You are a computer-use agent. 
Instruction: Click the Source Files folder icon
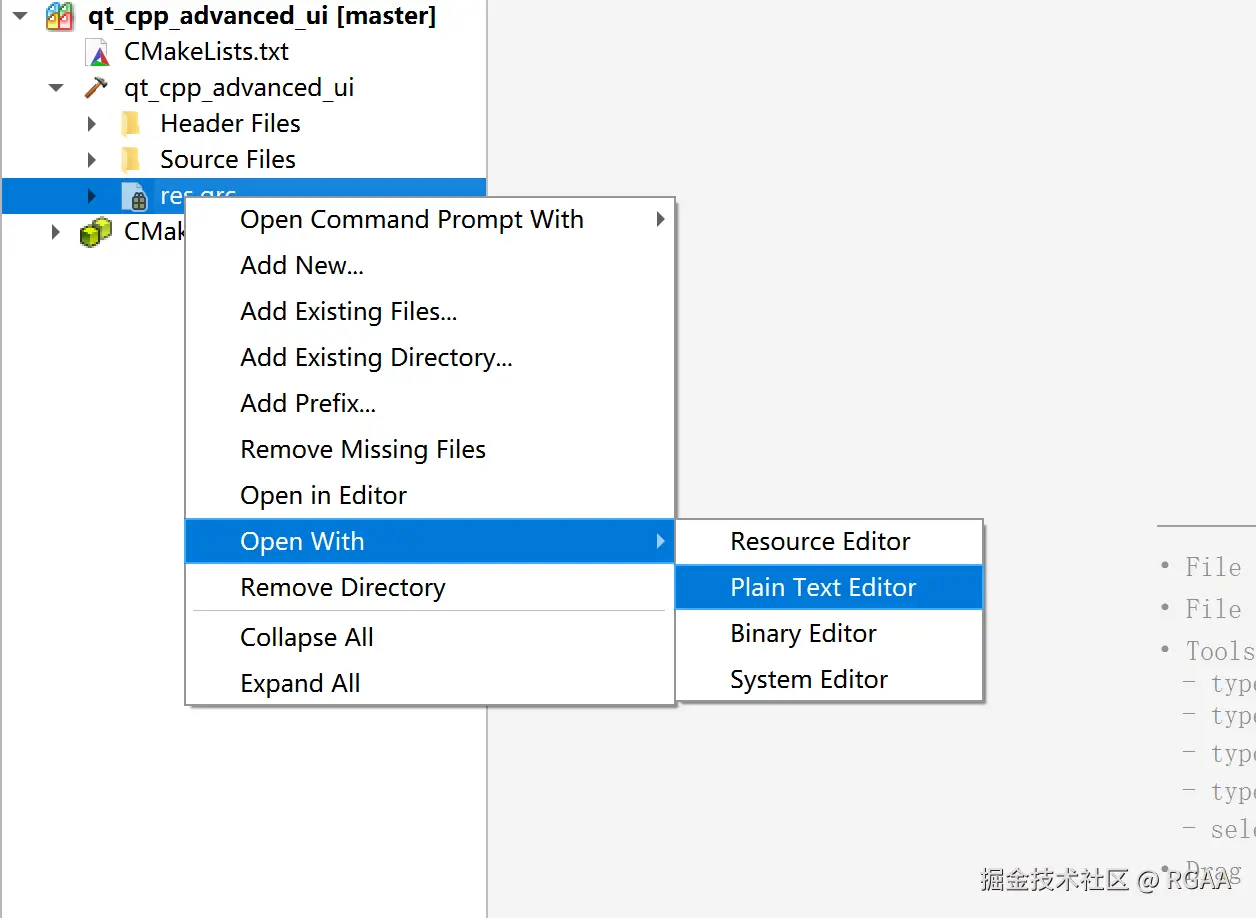pos(131,160)
